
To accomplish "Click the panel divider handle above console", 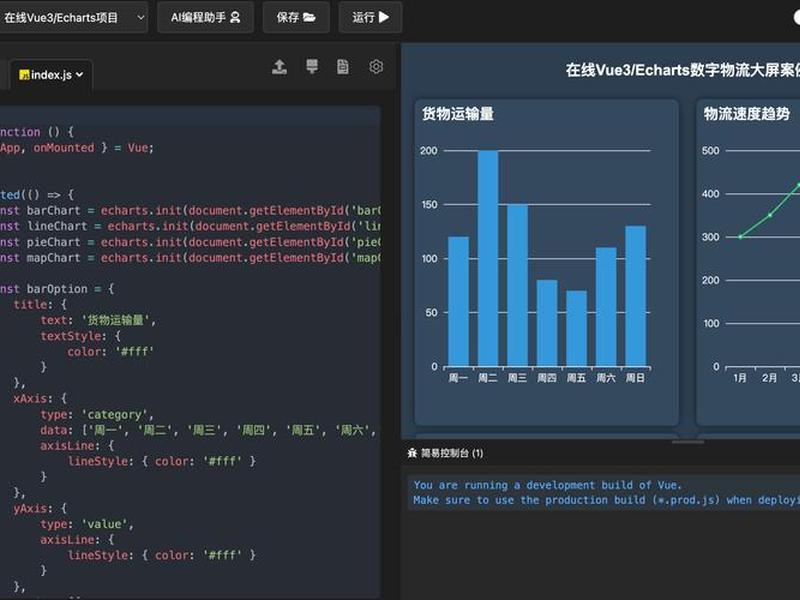I will click(x=688, y=442).
